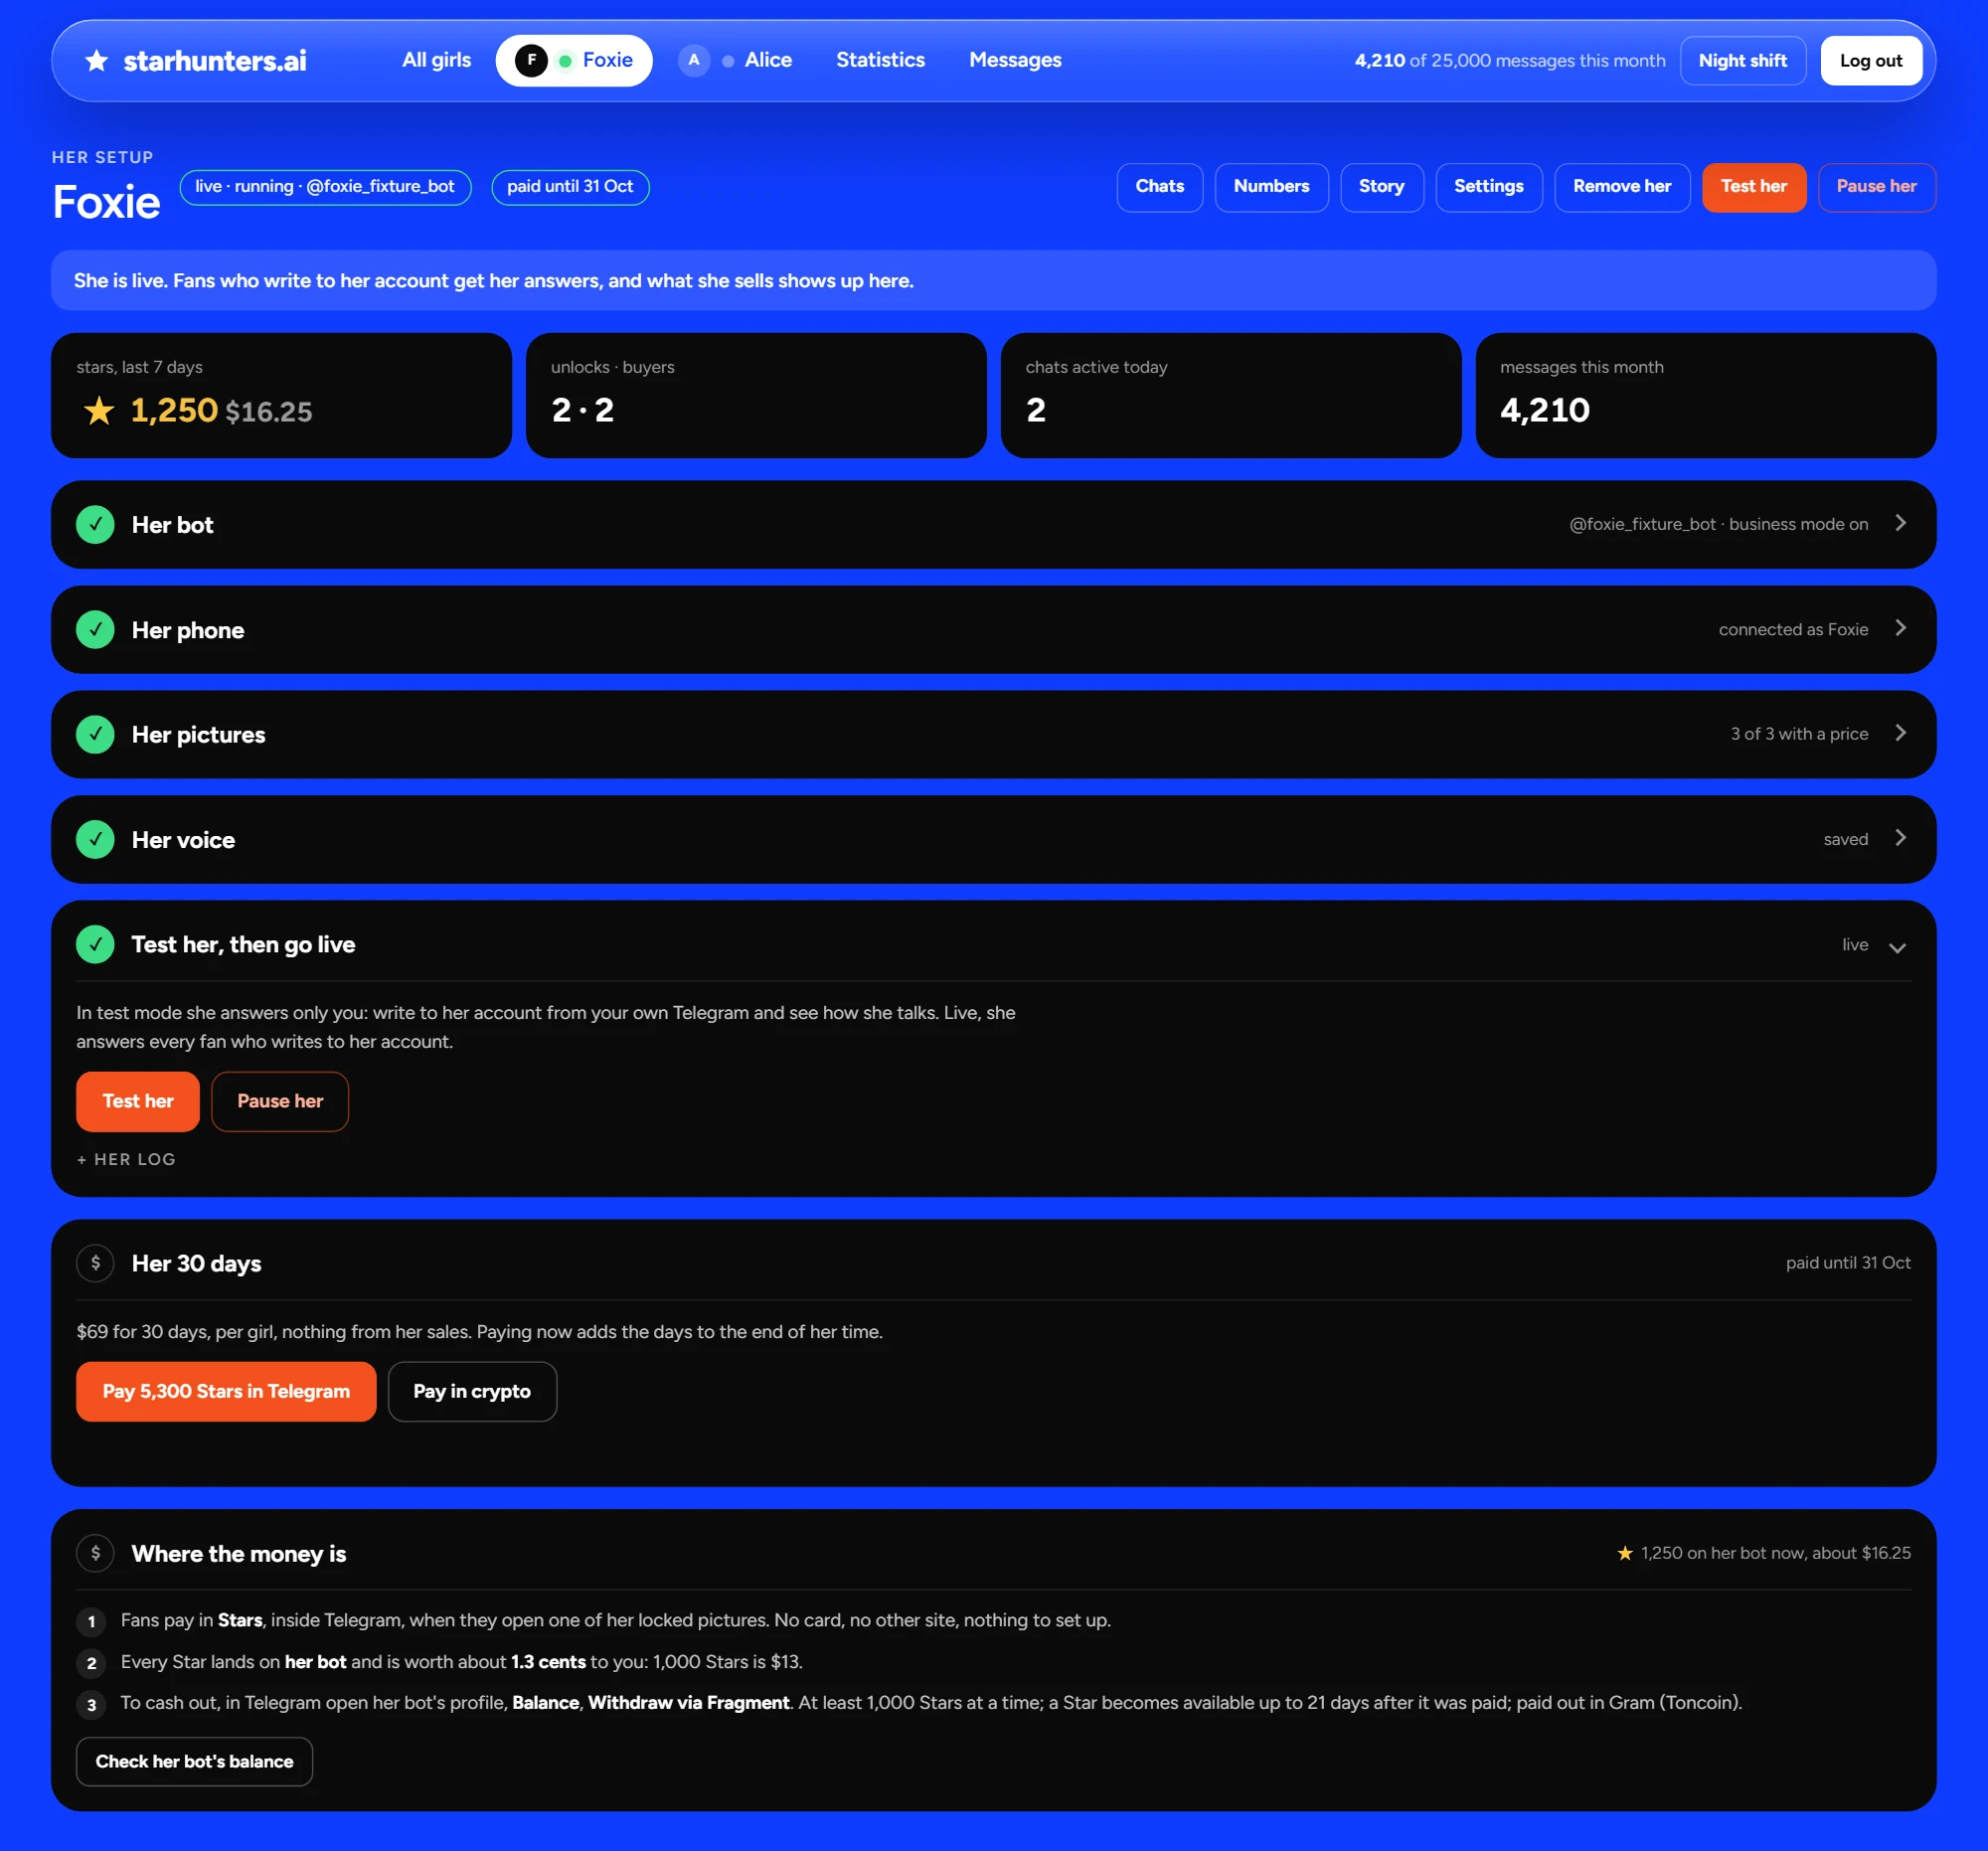The width and height of the screenshot is (1988, 1851).
Task: Expand the + HER LOG section
Action: click(126, 1160)
